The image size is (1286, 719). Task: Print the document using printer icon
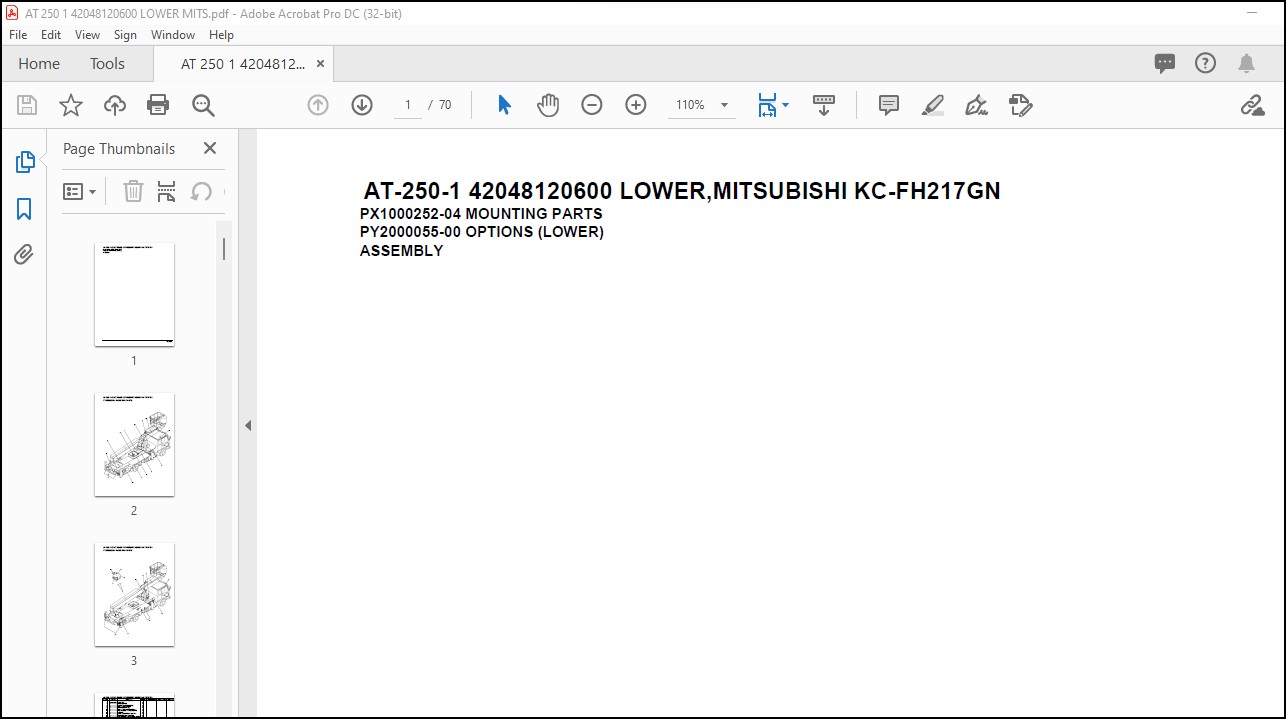point(158,105)
